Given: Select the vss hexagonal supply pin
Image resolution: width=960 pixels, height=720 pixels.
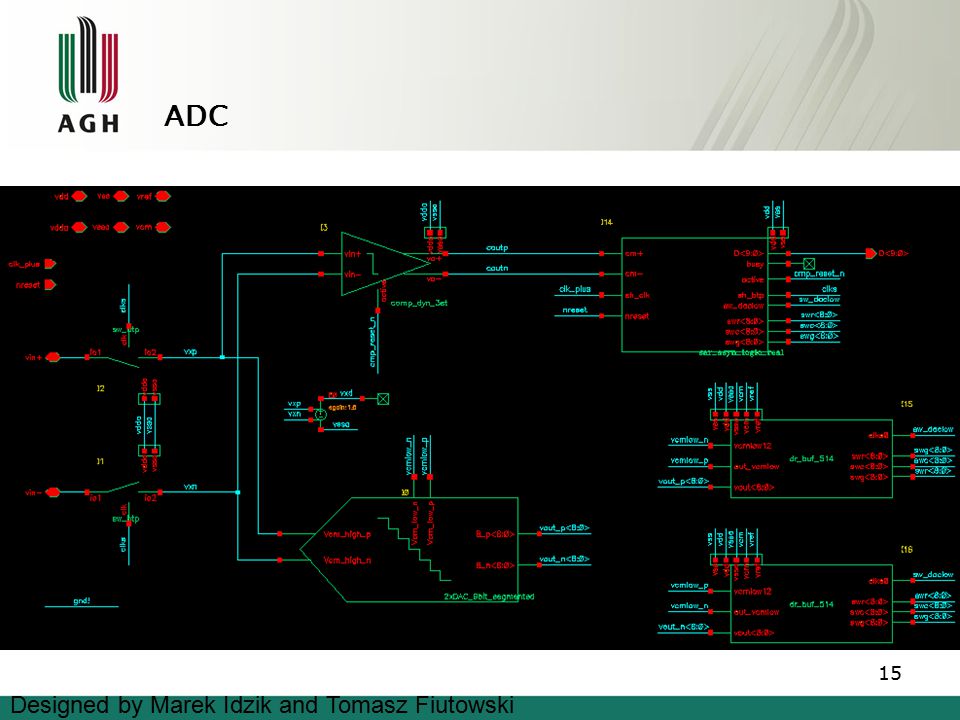Looking at the screenshot, I should [x=121, y=196].
